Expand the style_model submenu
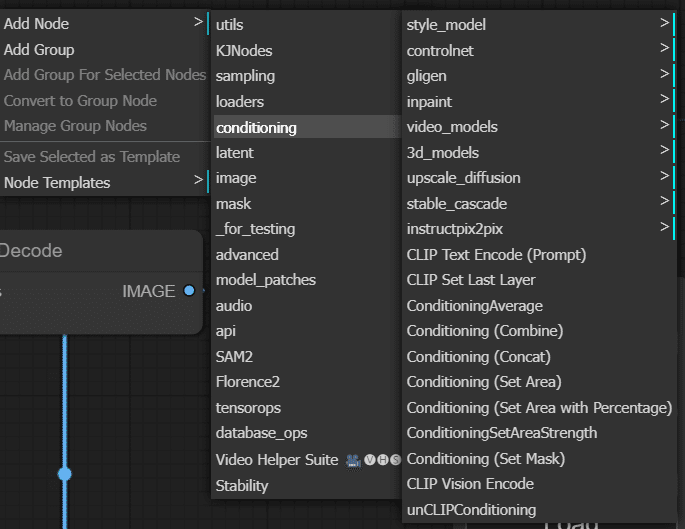 click(x=664, y=24)
